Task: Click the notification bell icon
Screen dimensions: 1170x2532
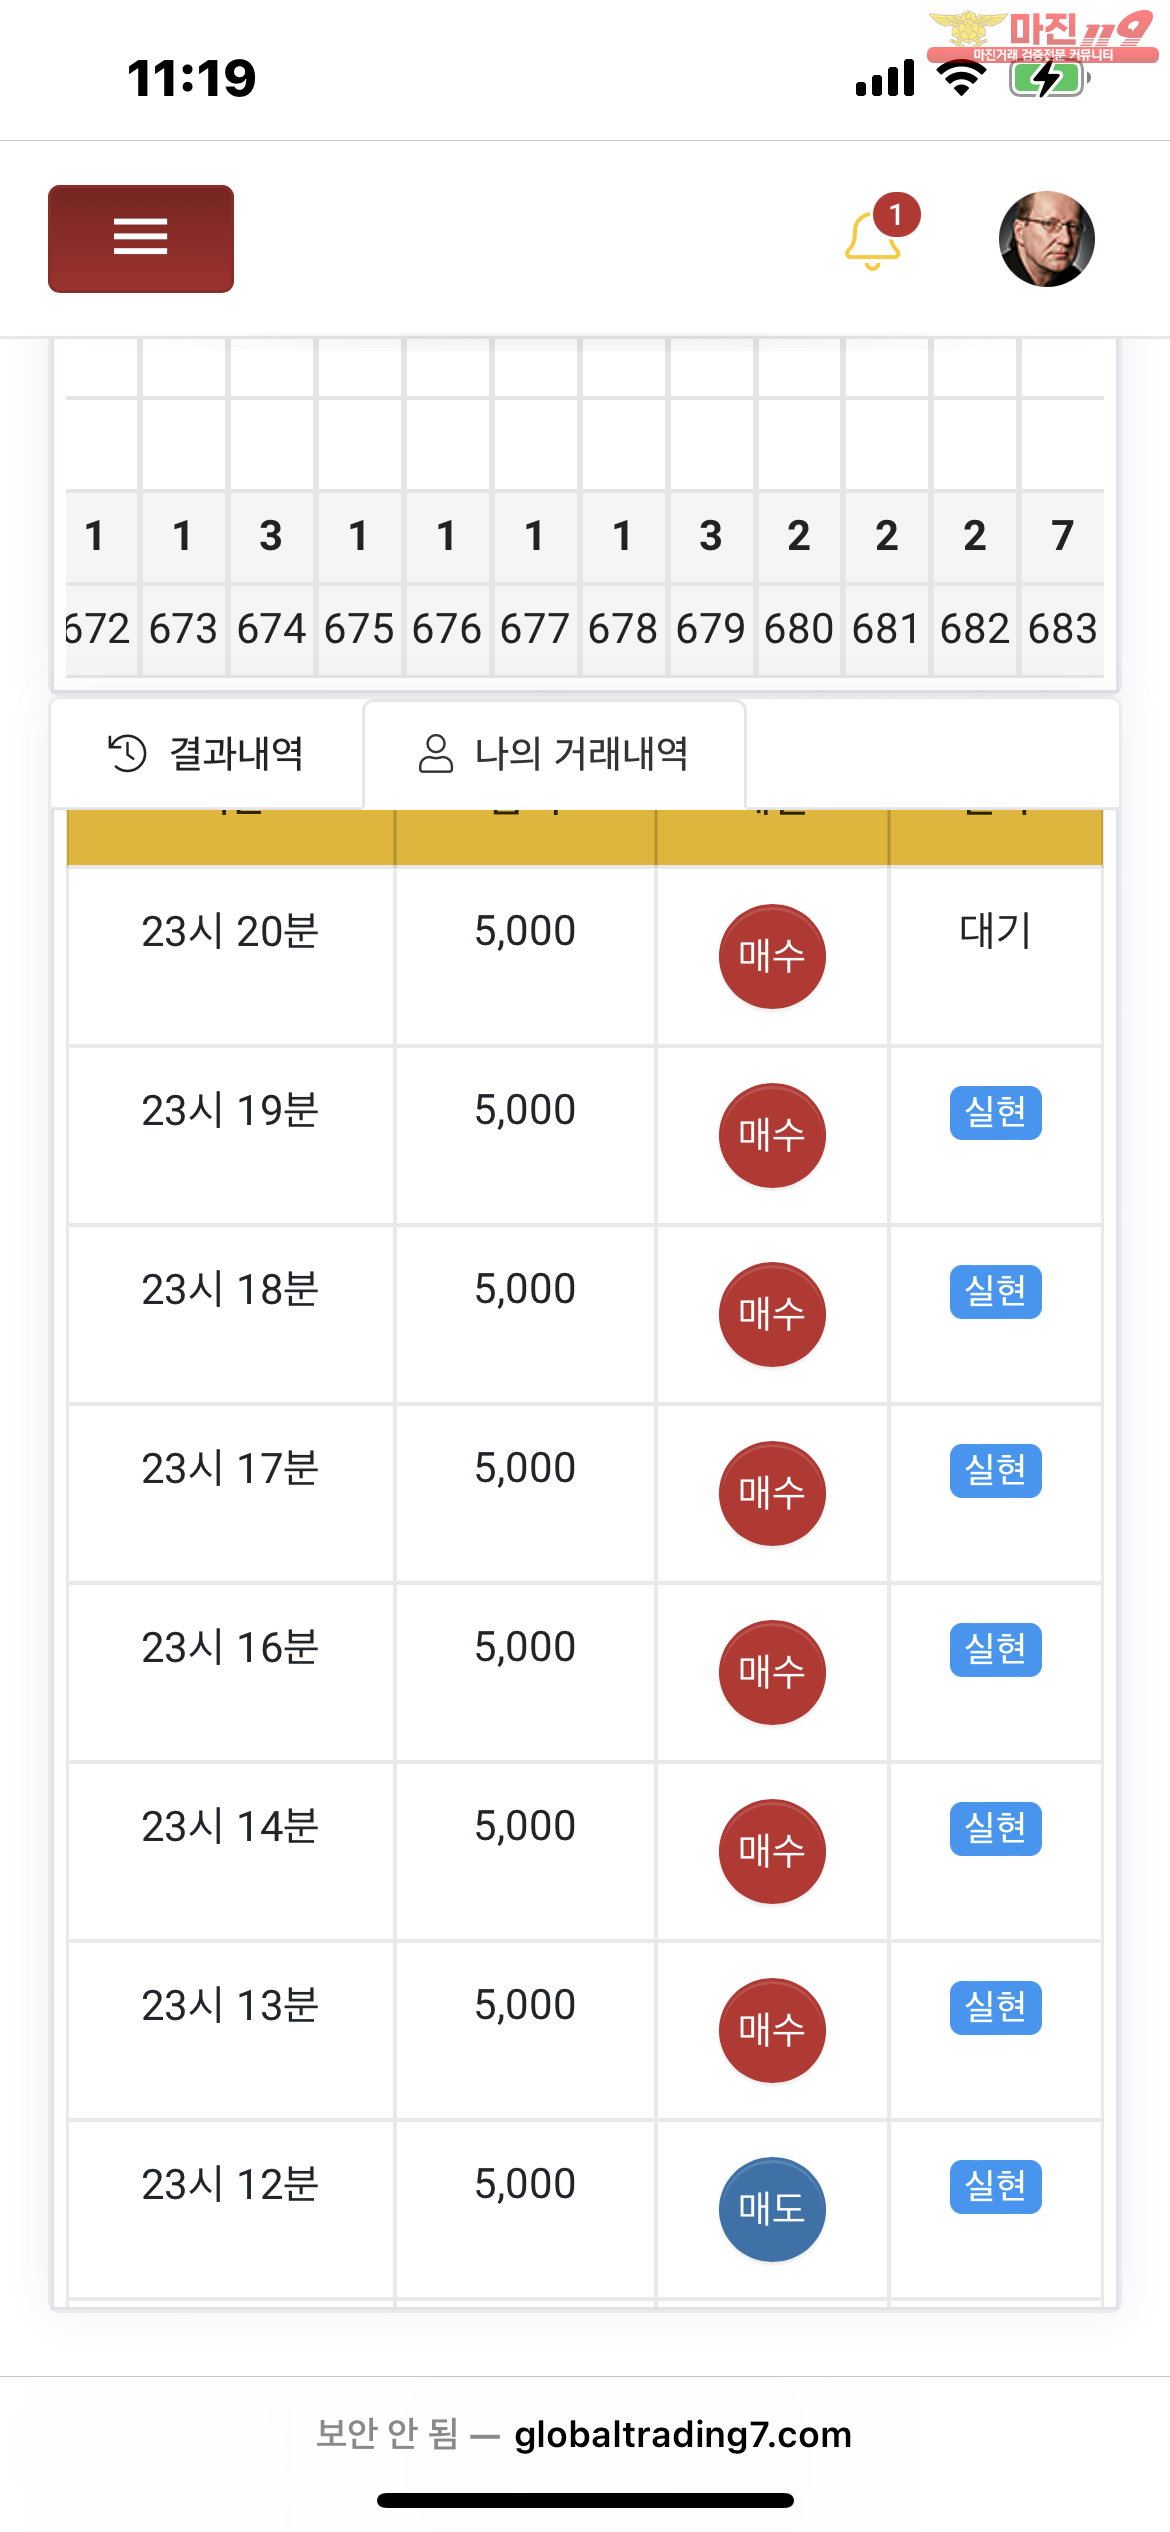Action: tap(872, 241)
